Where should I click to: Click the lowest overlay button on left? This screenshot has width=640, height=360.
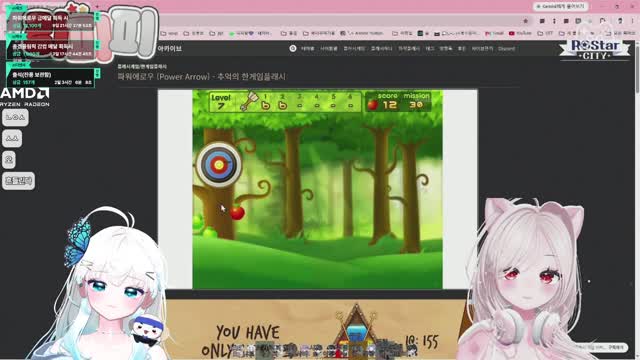pos(18,181)
